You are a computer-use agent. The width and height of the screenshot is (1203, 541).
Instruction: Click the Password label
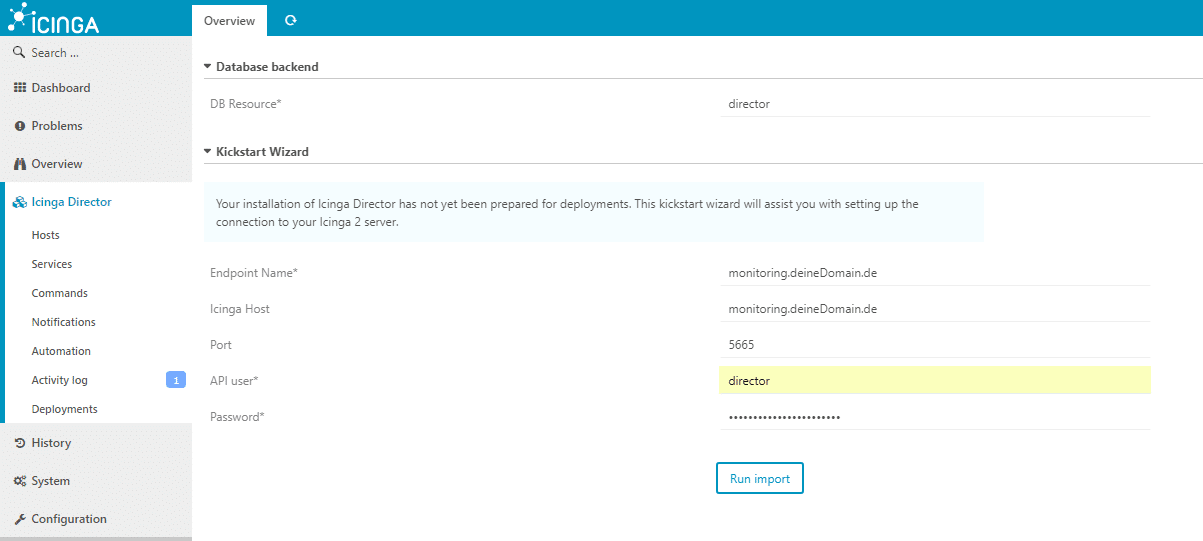[237, 417]
